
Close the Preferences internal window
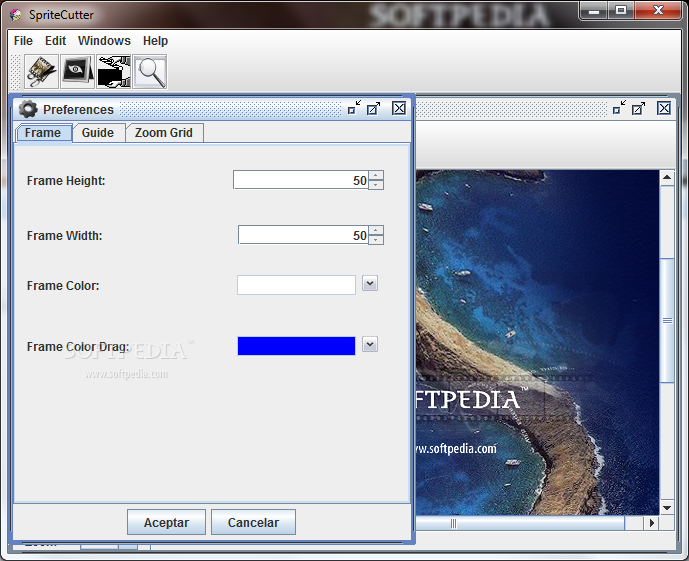(399, 108)
